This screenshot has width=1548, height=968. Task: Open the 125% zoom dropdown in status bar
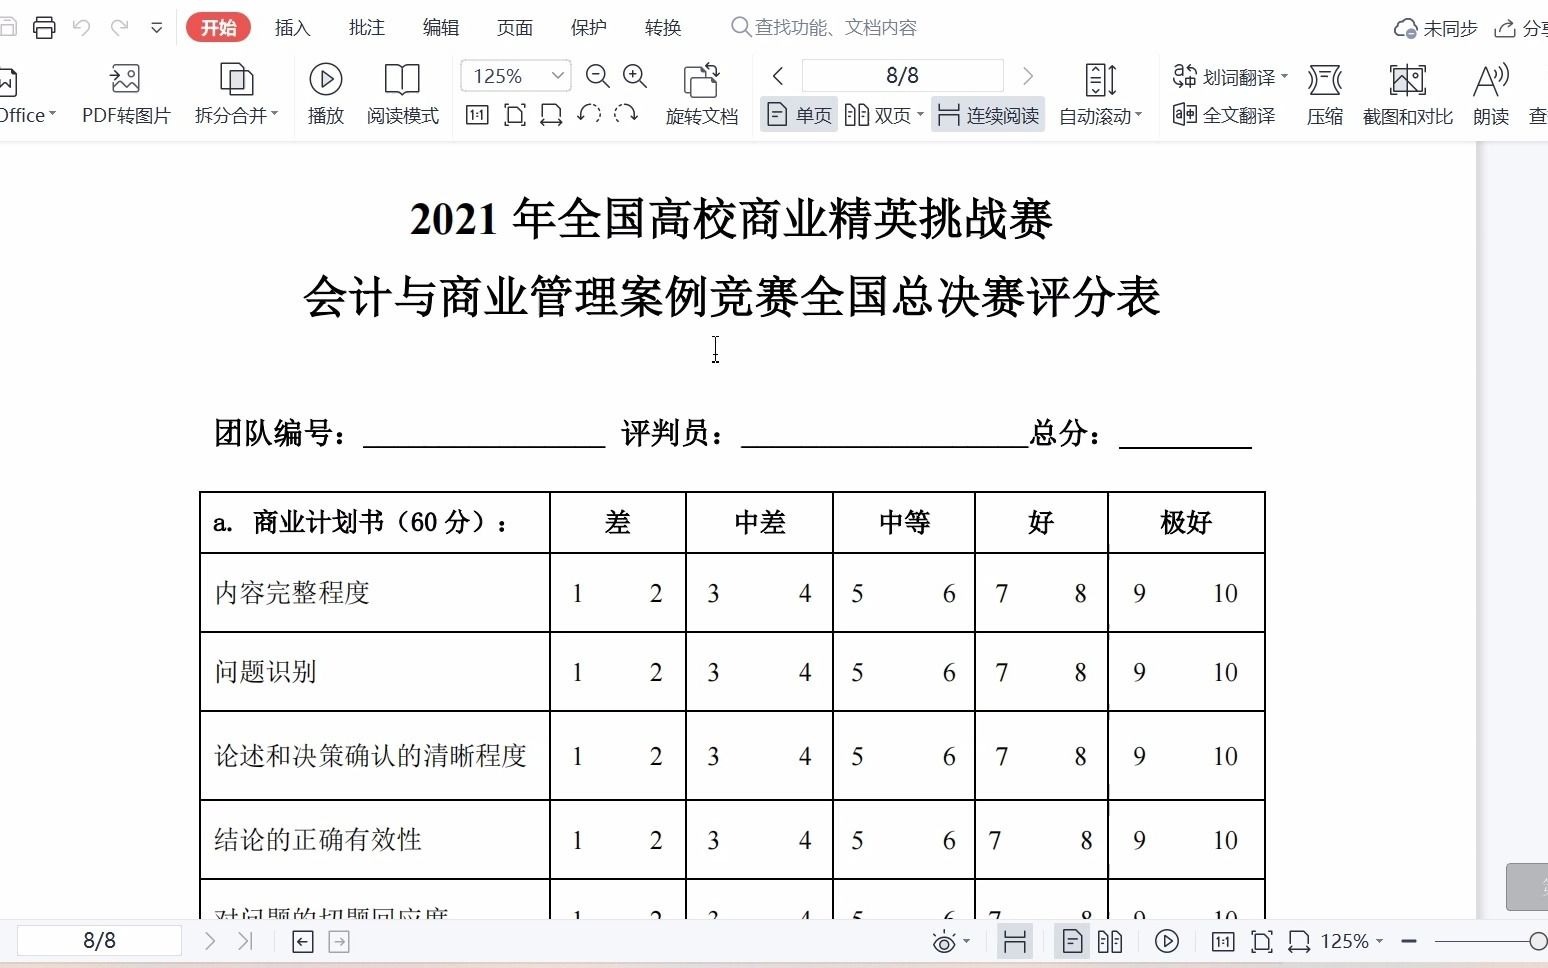click(x=1352, y=942)
